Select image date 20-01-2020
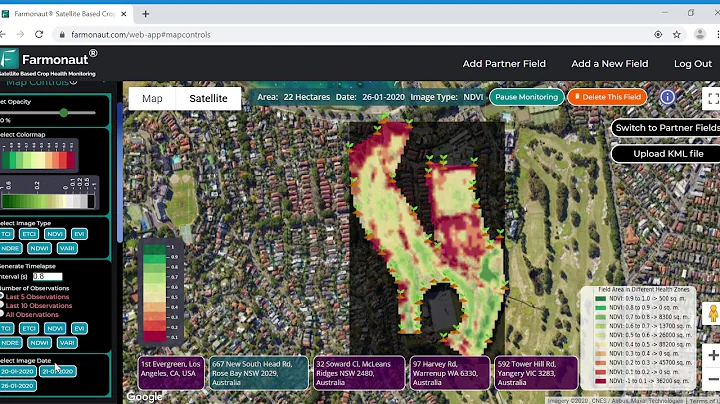The image size is (720, 404). click(17, 371)
